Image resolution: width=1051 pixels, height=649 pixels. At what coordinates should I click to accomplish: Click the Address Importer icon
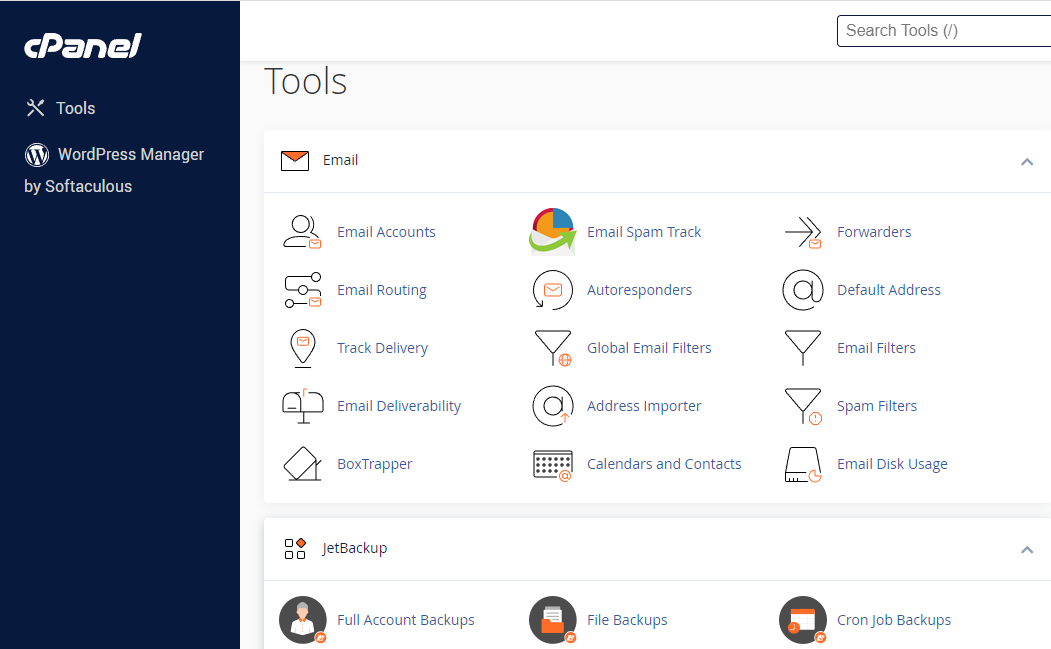552,406
